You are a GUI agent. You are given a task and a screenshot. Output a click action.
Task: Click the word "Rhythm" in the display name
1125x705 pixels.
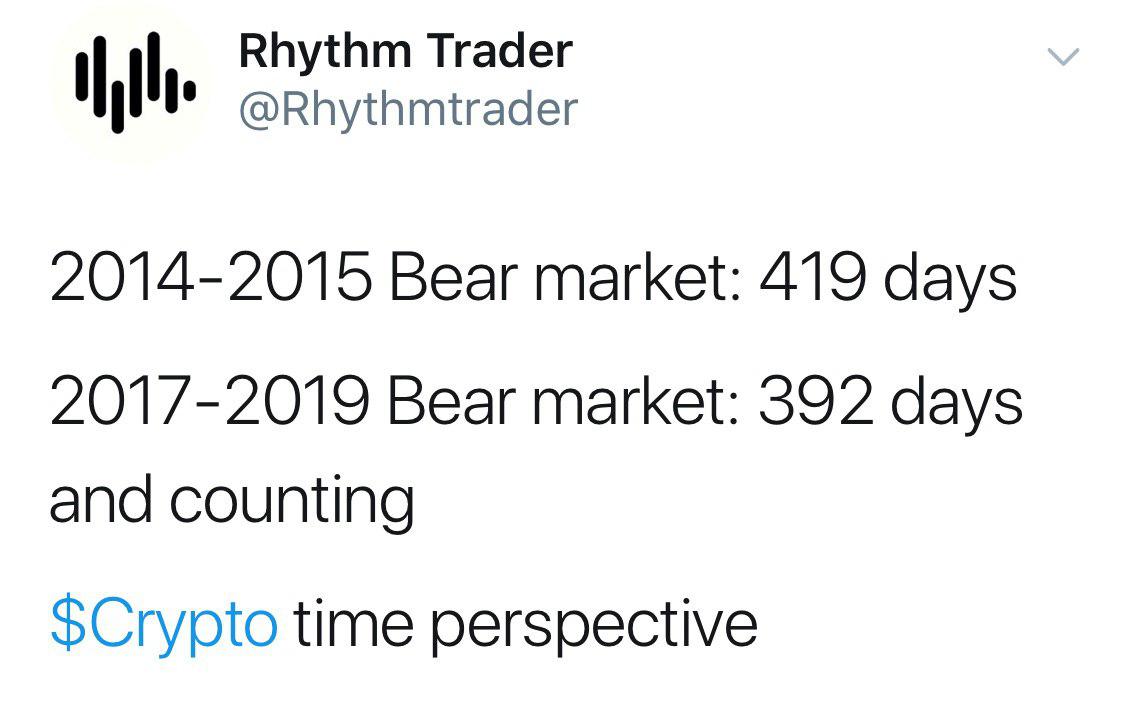pyautogui.click(x=322, y=51)
